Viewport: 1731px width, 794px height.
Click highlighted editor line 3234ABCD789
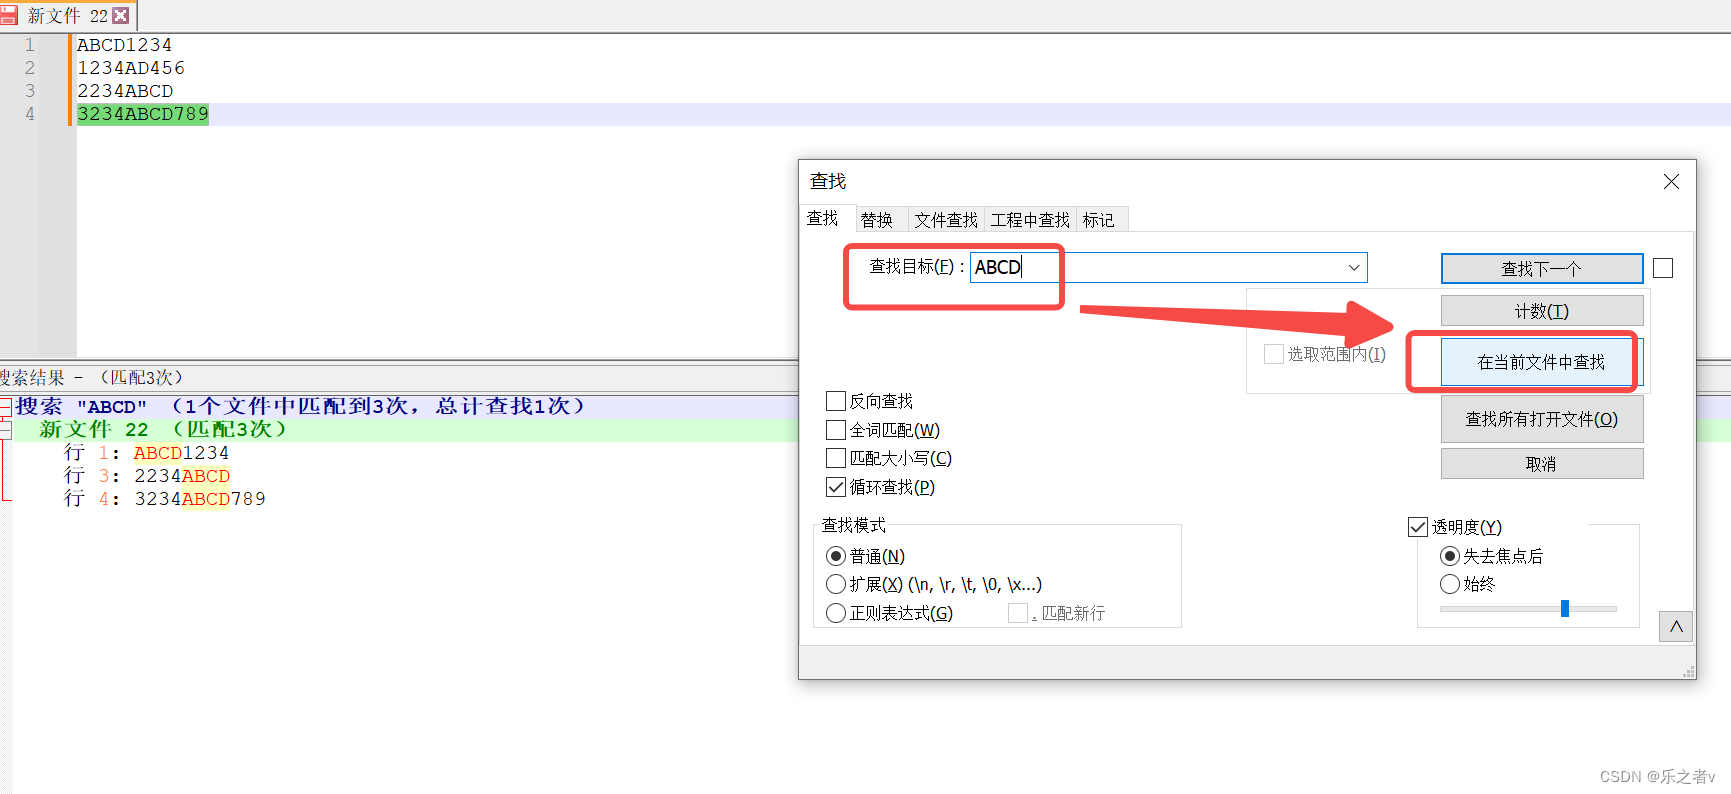[x=143, y=114]
